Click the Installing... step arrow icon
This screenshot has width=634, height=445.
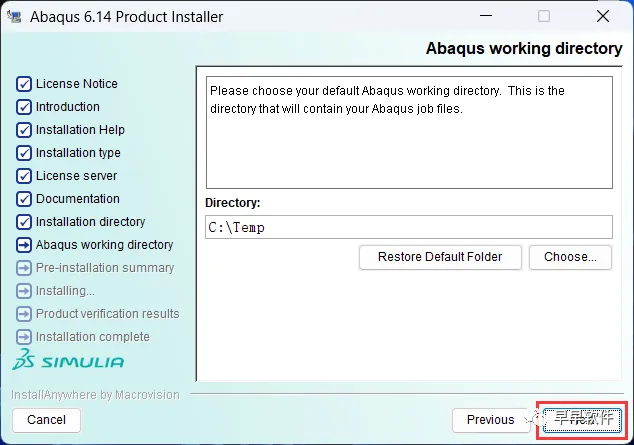pos(24,291)
